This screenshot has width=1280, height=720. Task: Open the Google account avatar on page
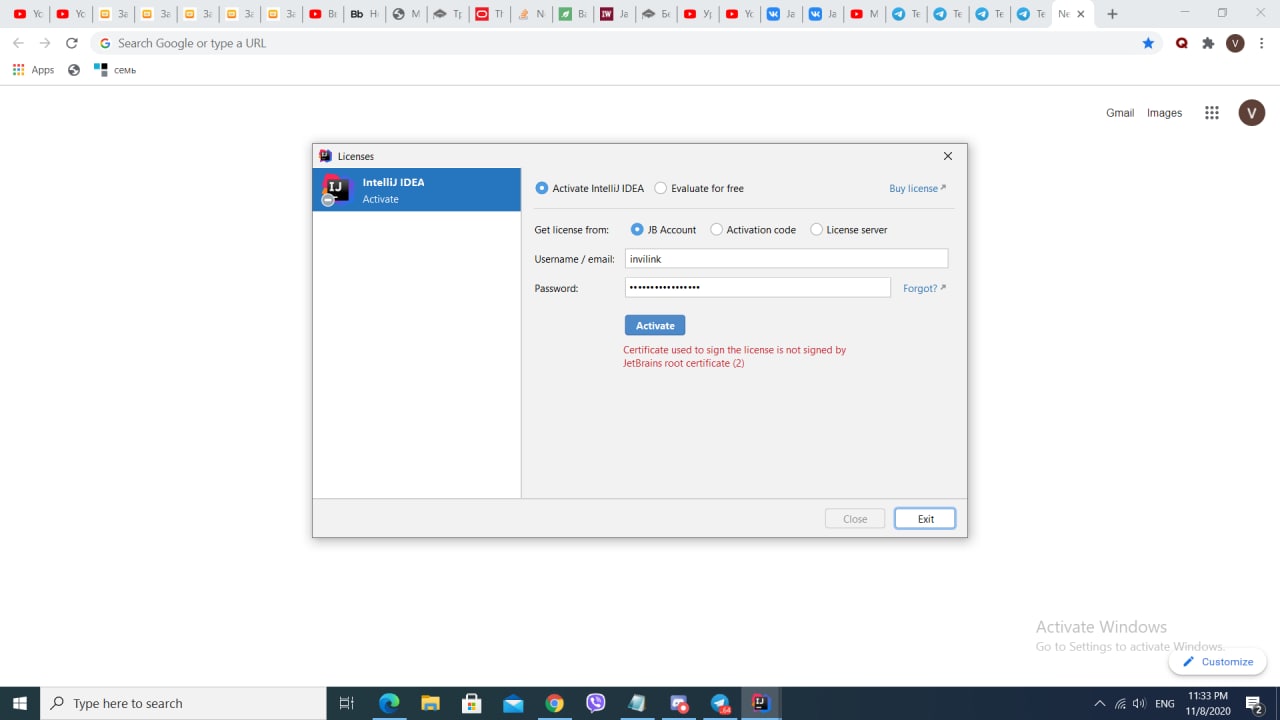click(x=1252, y=113)
